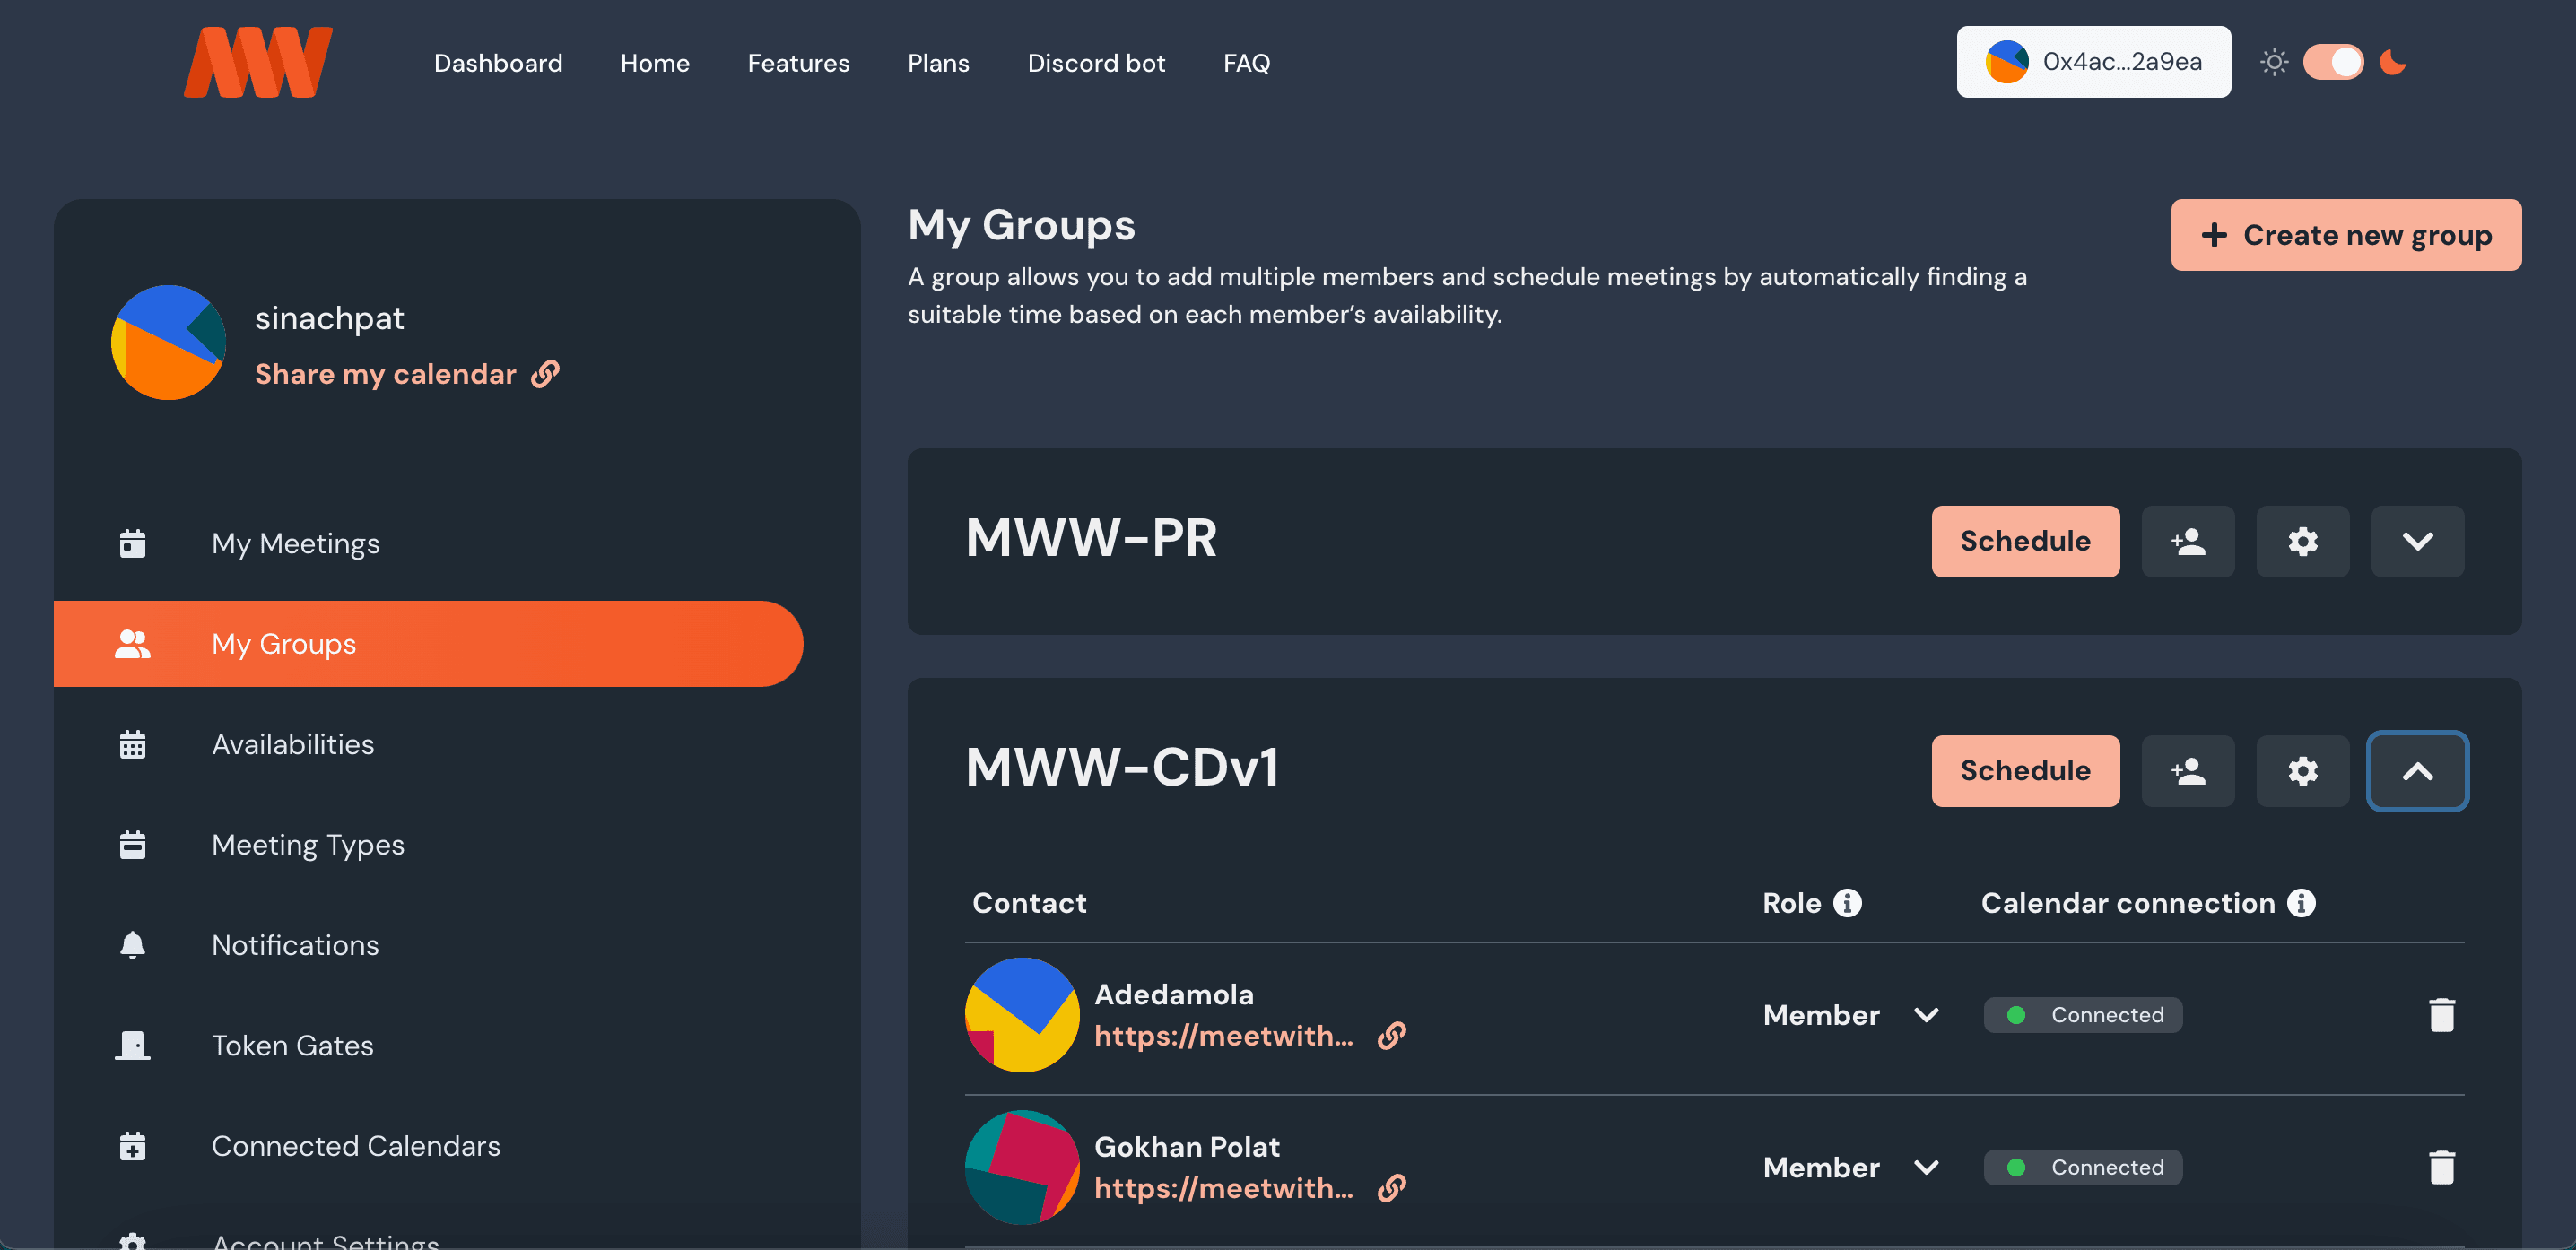This screenshot has width=2576, height=1250.
Task: Click My Groups people icon
Action: click(x=132, y=644)
